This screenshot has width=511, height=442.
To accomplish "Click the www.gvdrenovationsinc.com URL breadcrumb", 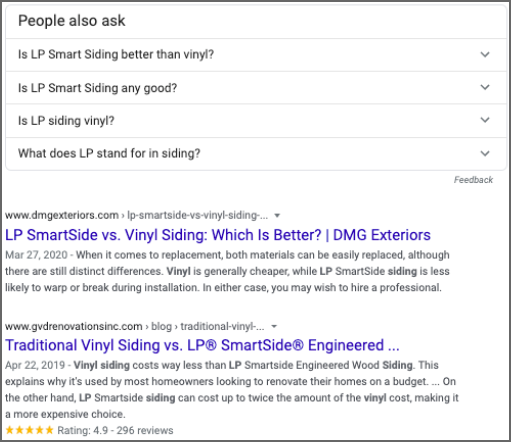I will [135, 326].
